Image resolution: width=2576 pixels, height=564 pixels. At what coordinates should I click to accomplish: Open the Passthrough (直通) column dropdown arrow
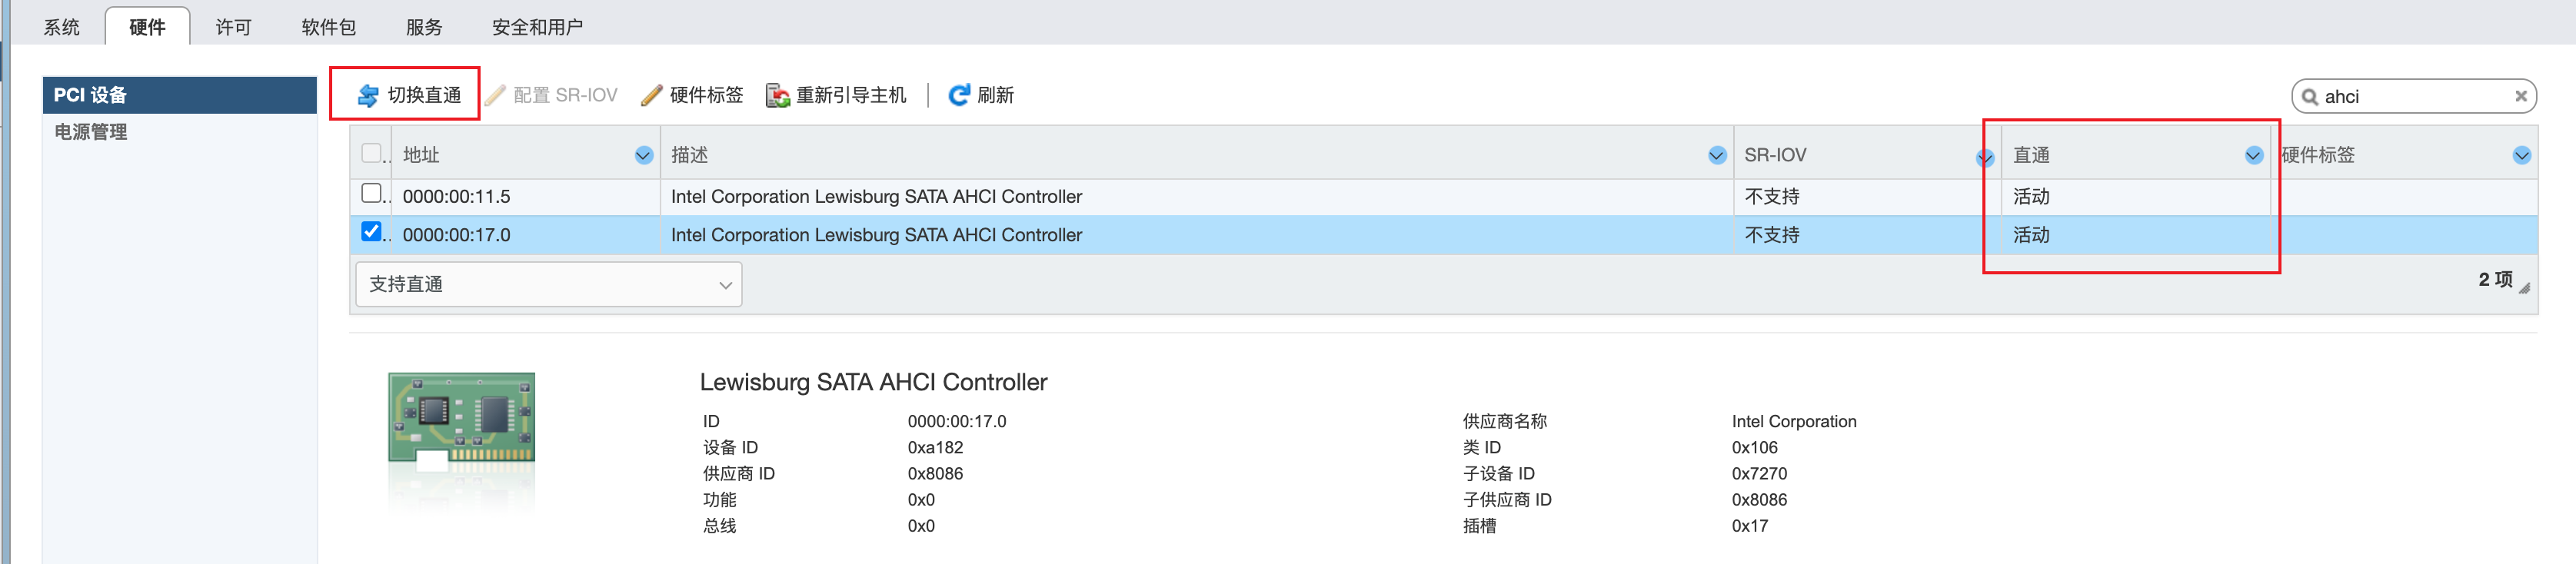point(2253,155)
